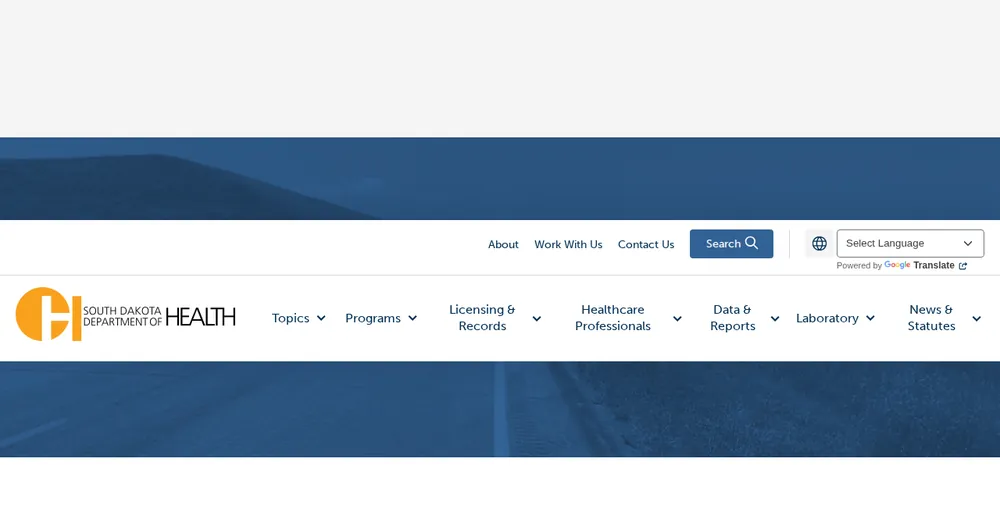Image resolution: width=1000 pixels, height=519 pixels.
Task: Open Healthcare Professionals menu
Action: 613,318
